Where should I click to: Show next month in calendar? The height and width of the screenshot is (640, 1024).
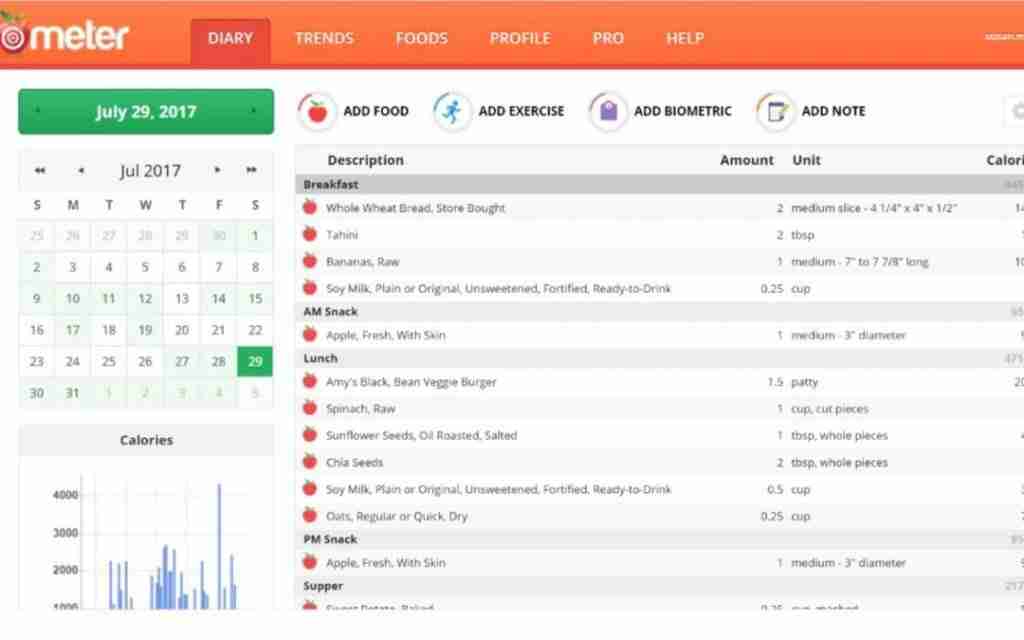(217, 170)
